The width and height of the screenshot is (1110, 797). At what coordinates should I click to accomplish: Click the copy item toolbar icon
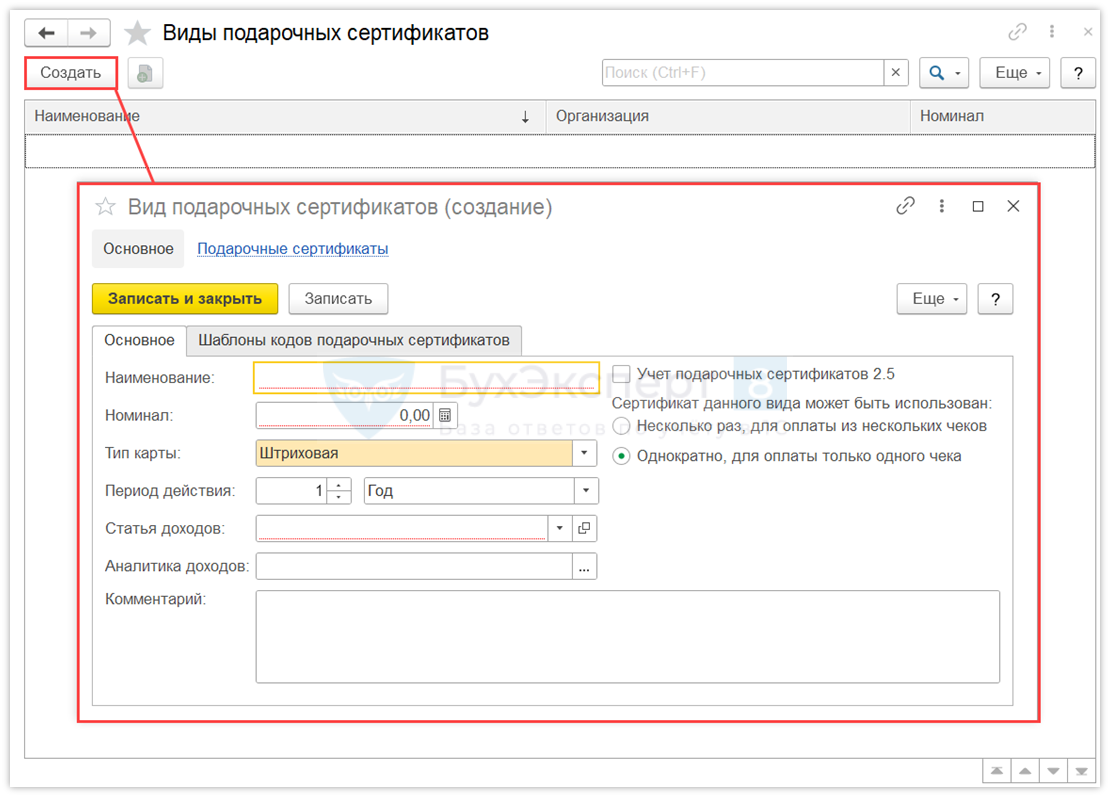145,73
